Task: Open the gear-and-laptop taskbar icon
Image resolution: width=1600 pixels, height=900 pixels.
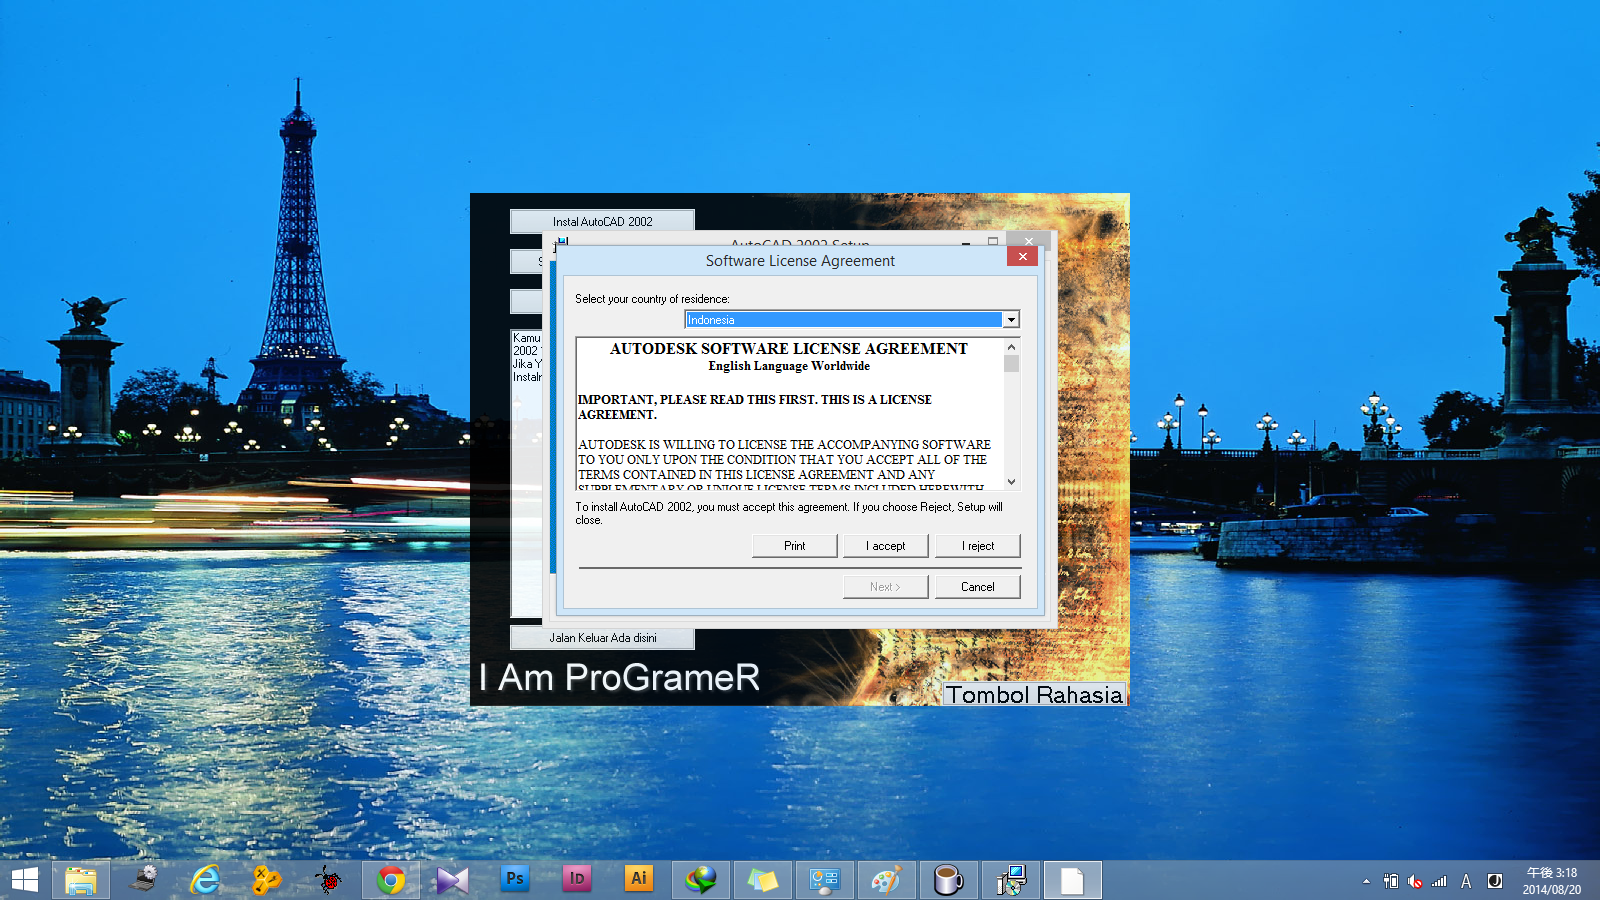Action: [143, 880]
